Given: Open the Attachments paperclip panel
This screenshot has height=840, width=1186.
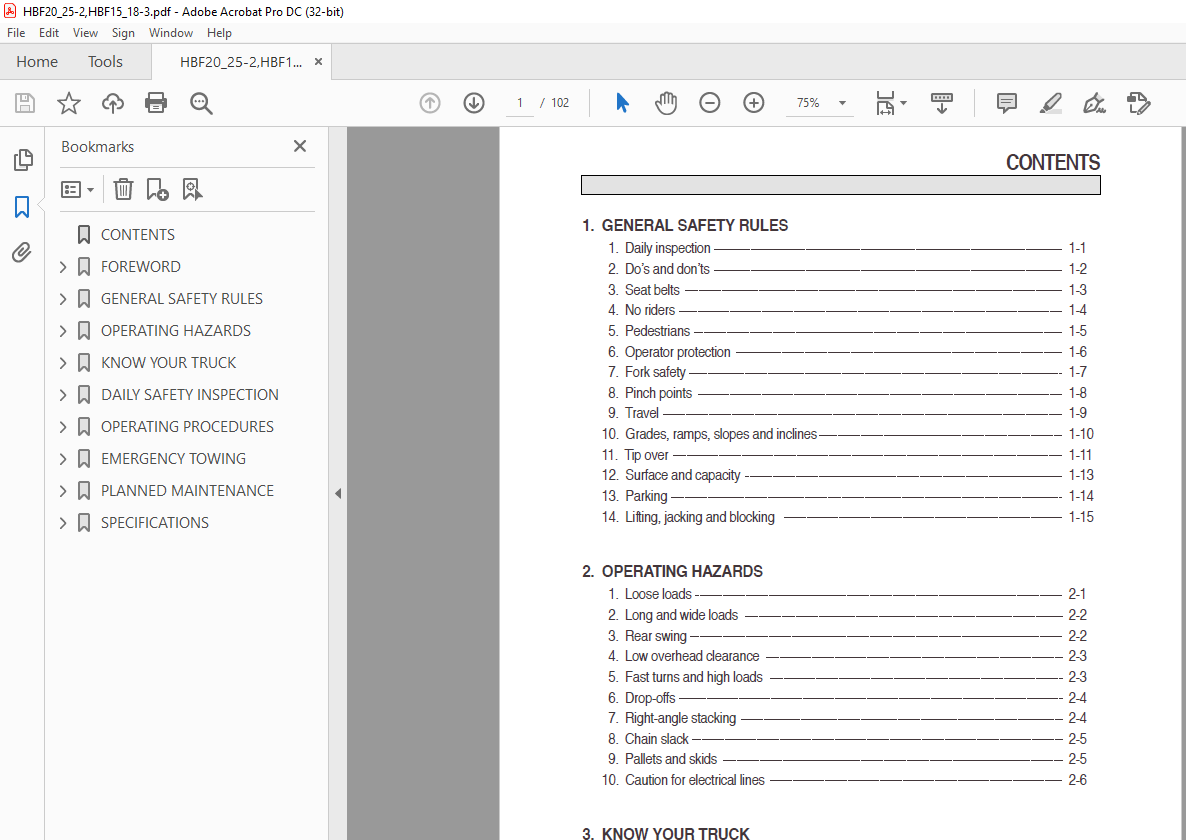Looking at the screenshot, I should (x=22, y=253).
